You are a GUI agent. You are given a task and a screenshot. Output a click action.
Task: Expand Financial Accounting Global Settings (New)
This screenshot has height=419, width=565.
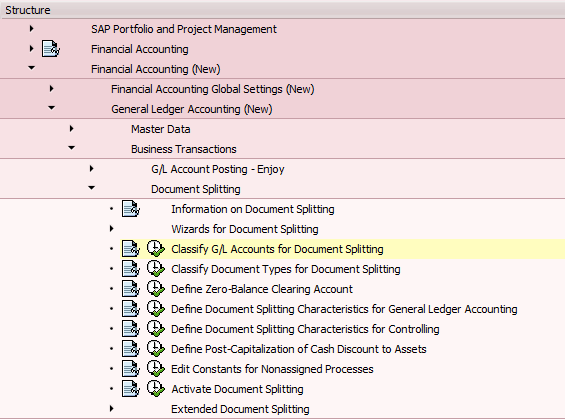[x=52, y=88]
